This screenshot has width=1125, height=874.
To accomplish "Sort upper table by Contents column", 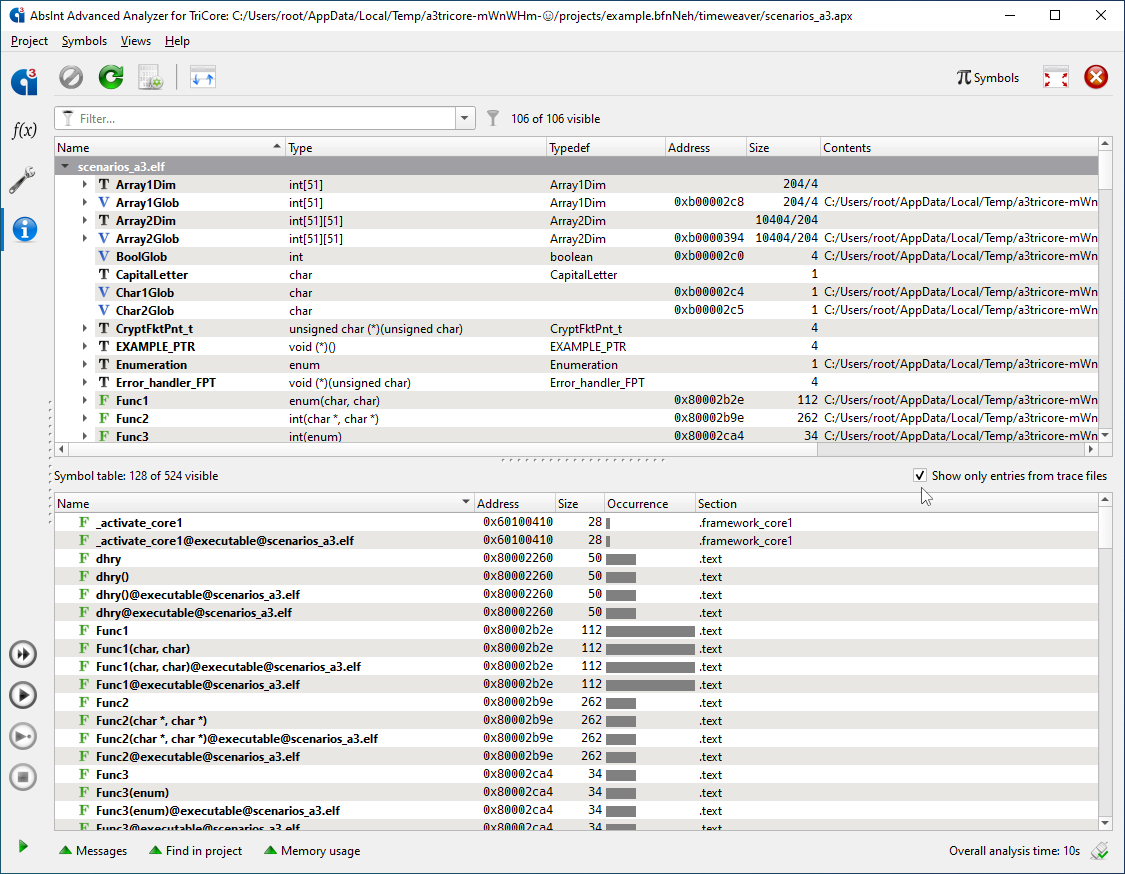I will [959, 147].
